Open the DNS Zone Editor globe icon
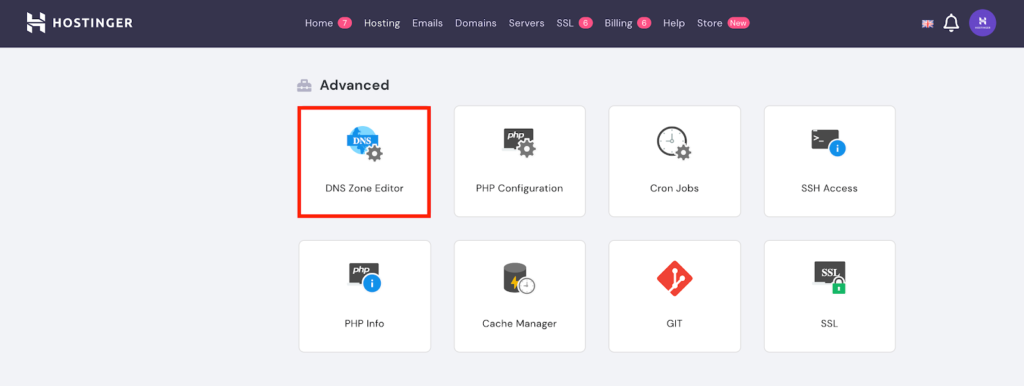Viewport: 1024px width, 386px height. (364, 144)
